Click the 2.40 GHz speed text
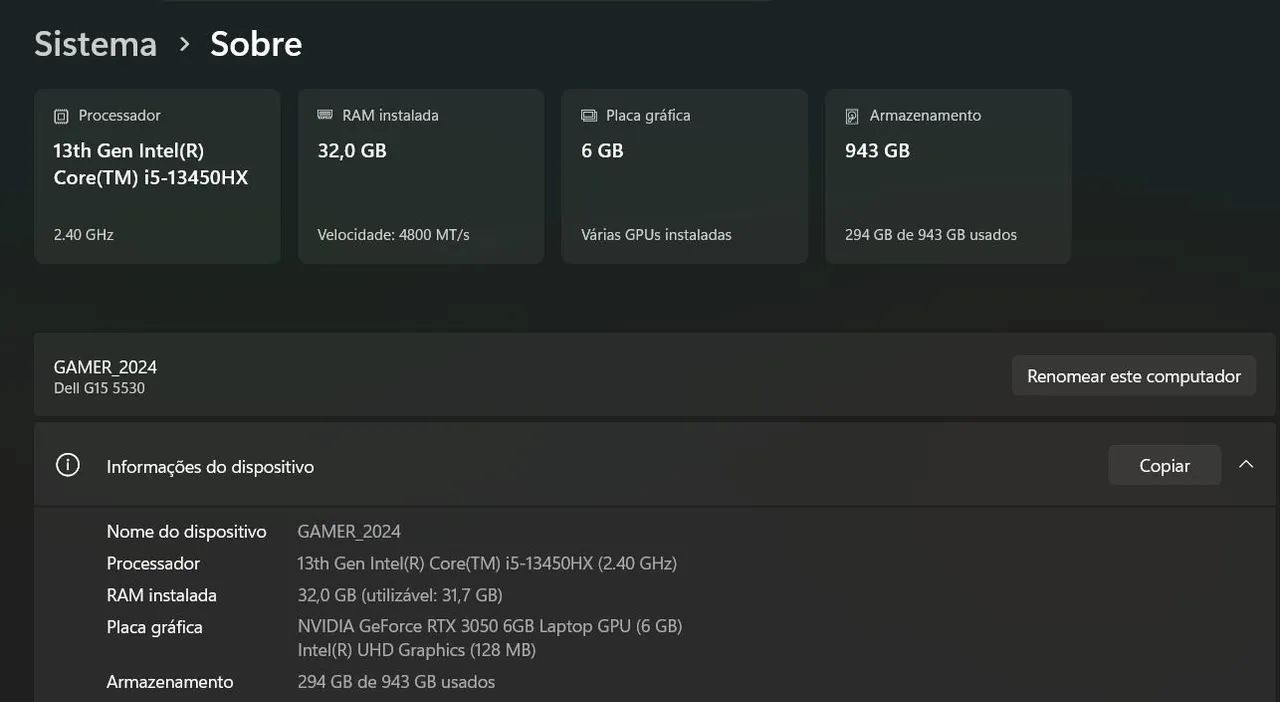Image resolution: width=1280 pixels, height=702 pixels. pyautogui.click(x=84, y=235)
